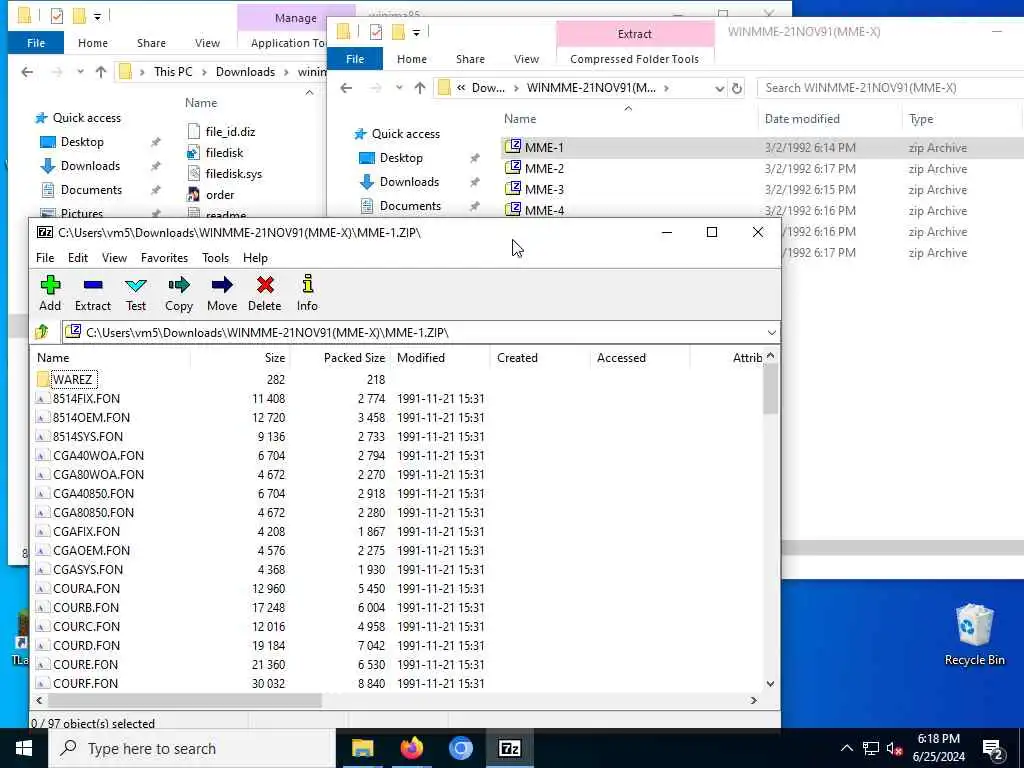Image resolution: width=1024 pixels, height=768 pixels.
Task: Open File Explorer from the taskbar
Action: pyautogui.click(x=362, y=748)
